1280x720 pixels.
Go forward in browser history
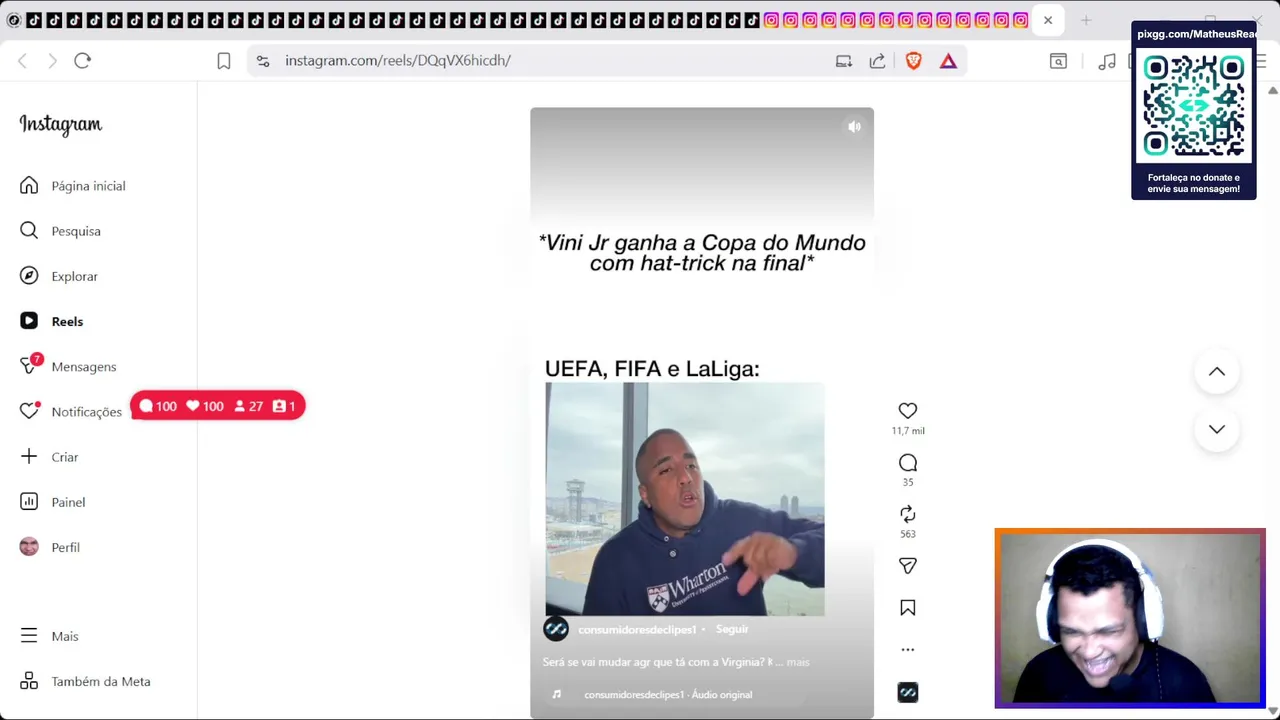coord(52,61)
